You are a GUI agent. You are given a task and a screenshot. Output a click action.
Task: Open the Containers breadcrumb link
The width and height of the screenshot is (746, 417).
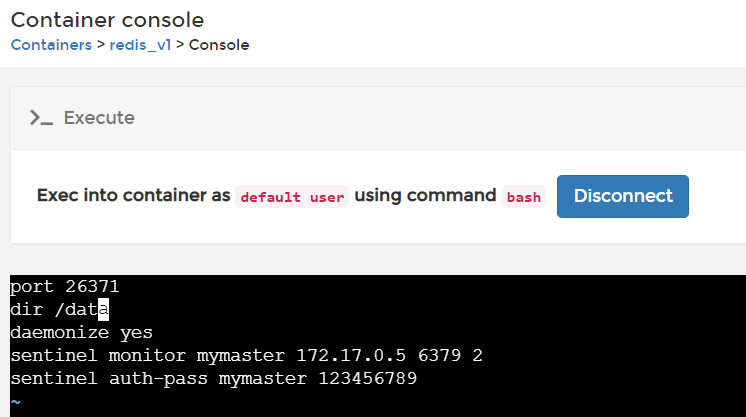tap(51, 45)
